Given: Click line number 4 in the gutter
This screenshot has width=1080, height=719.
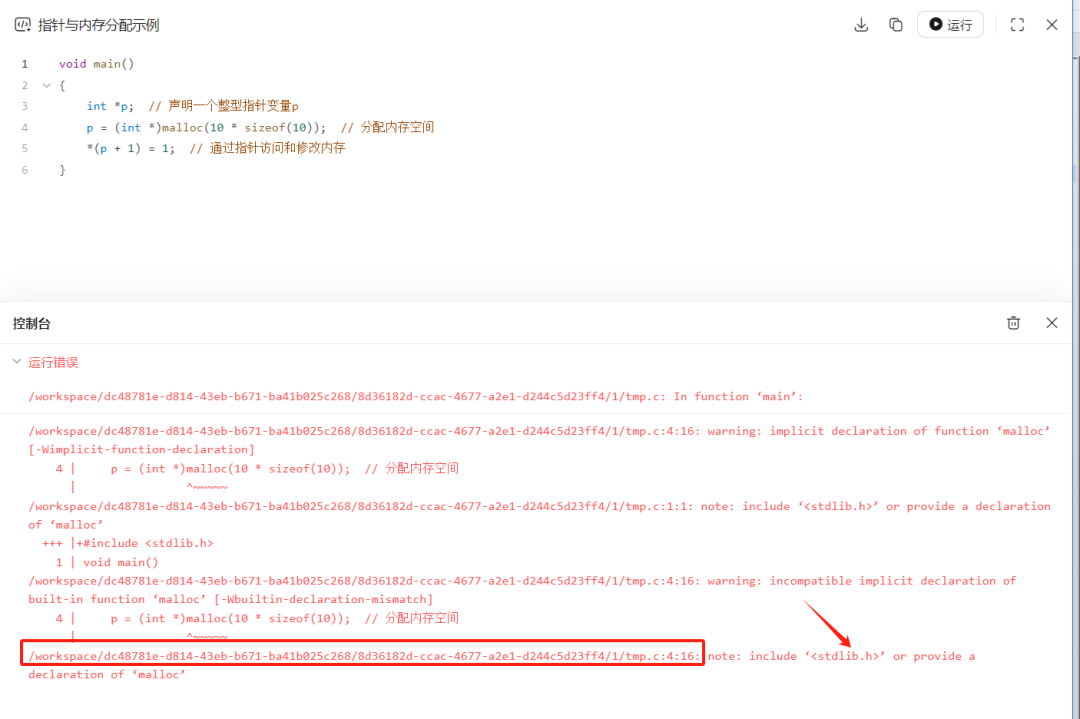Looking at the screenshot, I should pyautogui.click(x=24, y=127).
